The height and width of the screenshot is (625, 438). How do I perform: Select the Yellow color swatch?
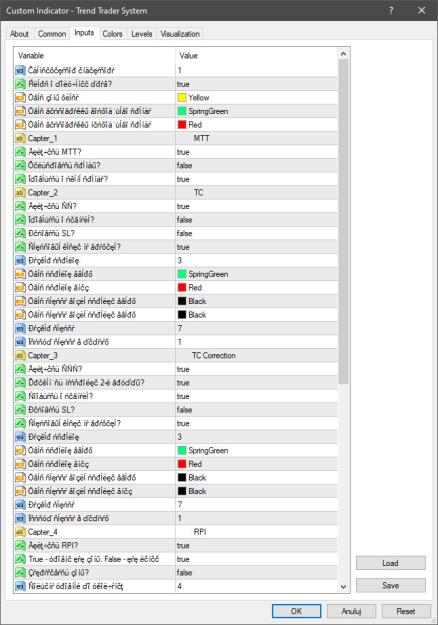pos(182,97)
